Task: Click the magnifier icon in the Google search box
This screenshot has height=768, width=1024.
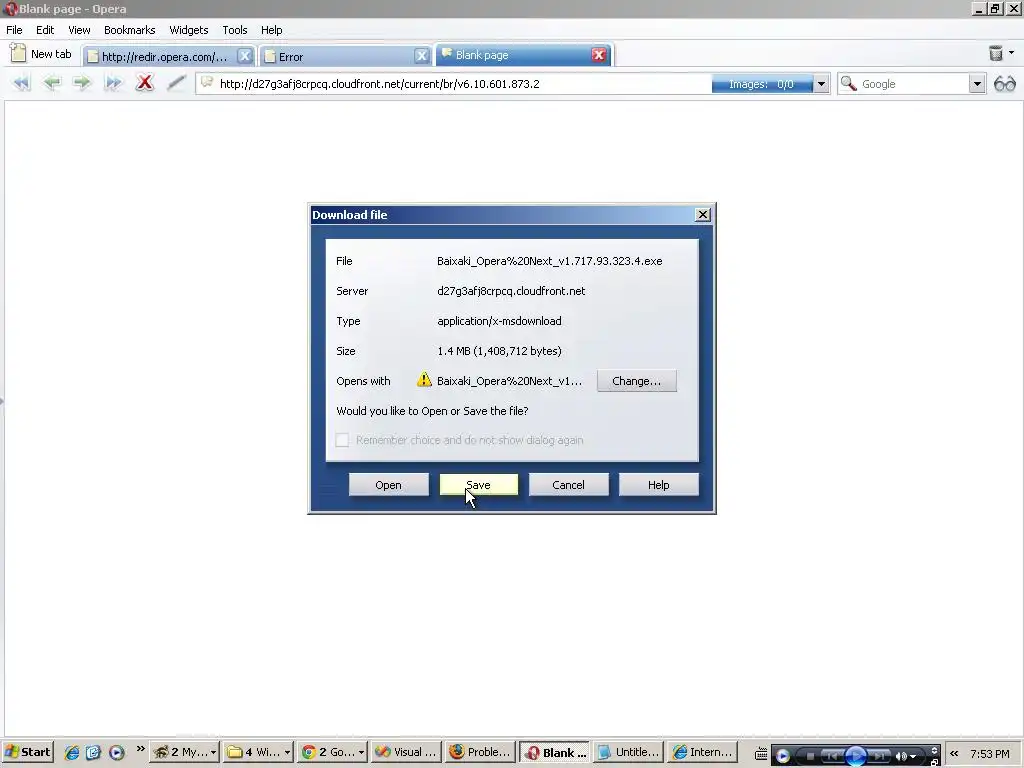Action: pos(848,84)
